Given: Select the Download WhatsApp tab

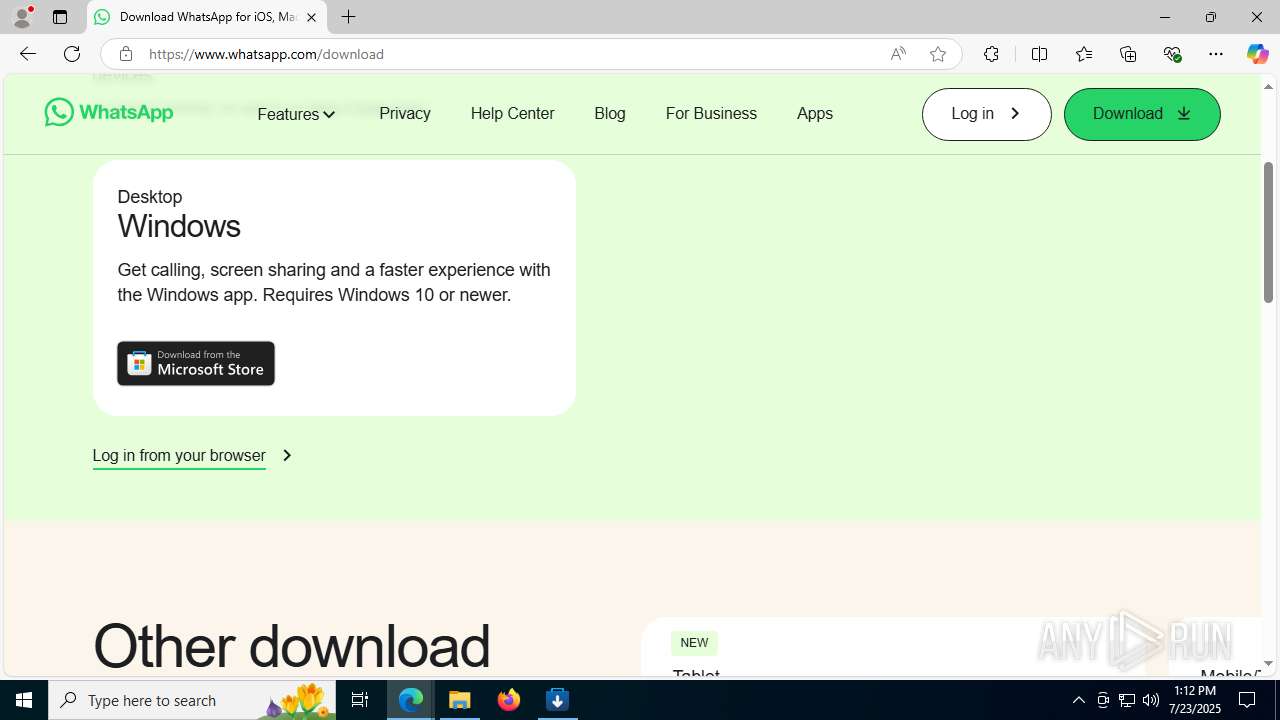Looking at the screenshot, I should pyautogui.click(x=207, y=17).
